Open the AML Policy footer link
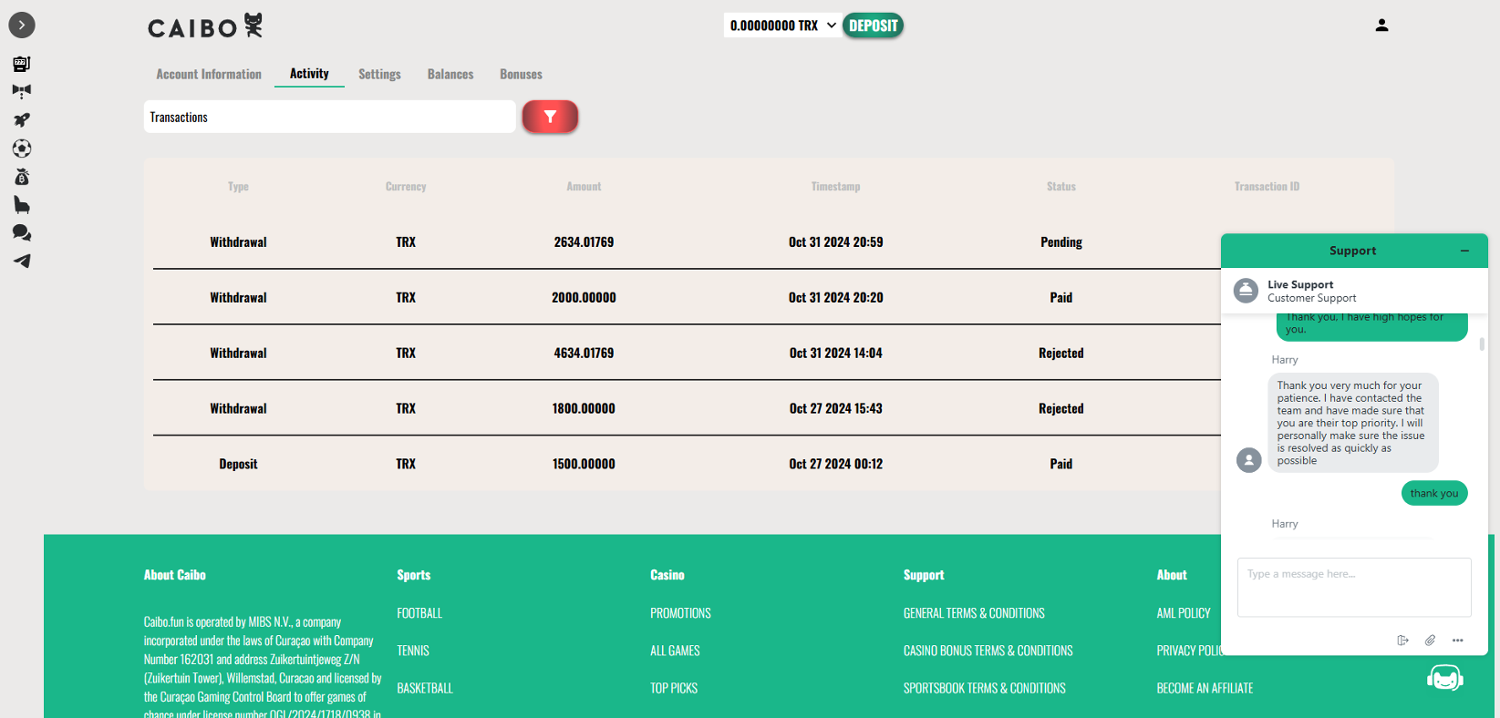Image resolution: width=1500 pixels, height=718 pixels. point(1183,613)
